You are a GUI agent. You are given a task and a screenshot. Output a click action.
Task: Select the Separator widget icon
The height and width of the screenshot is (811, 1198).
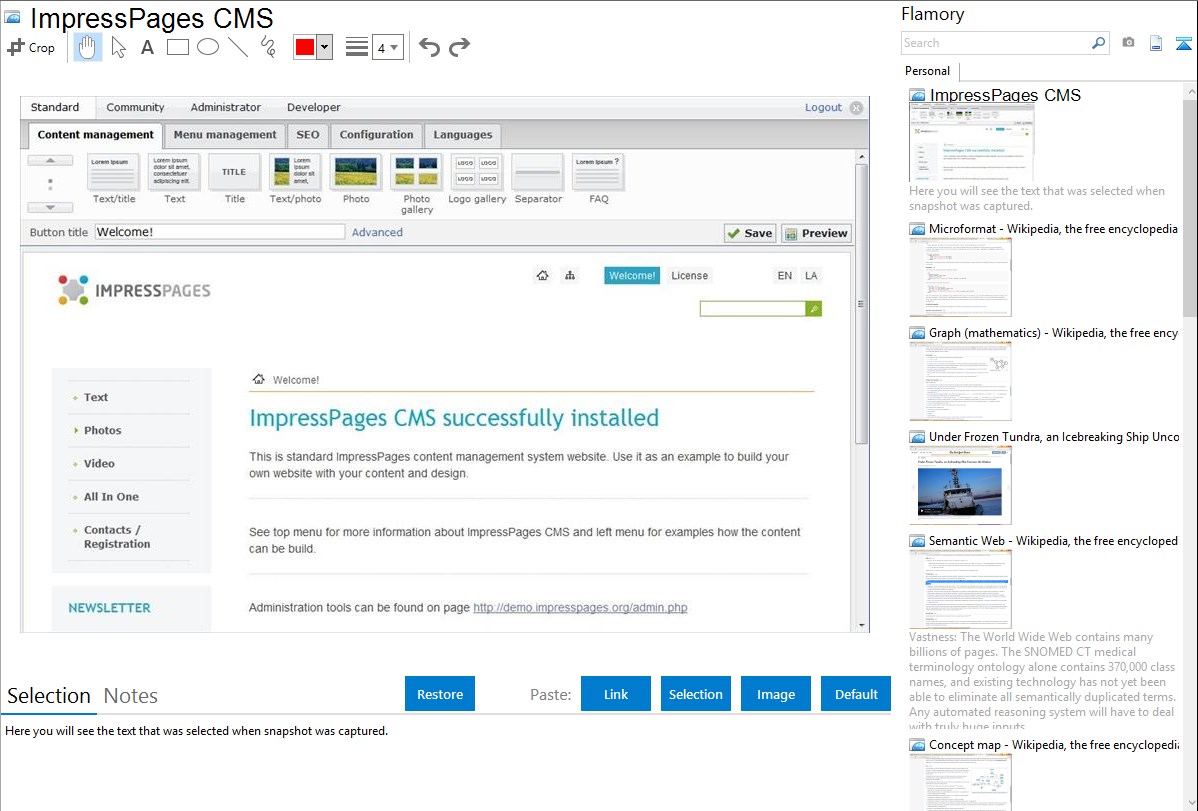pos(538,172)
